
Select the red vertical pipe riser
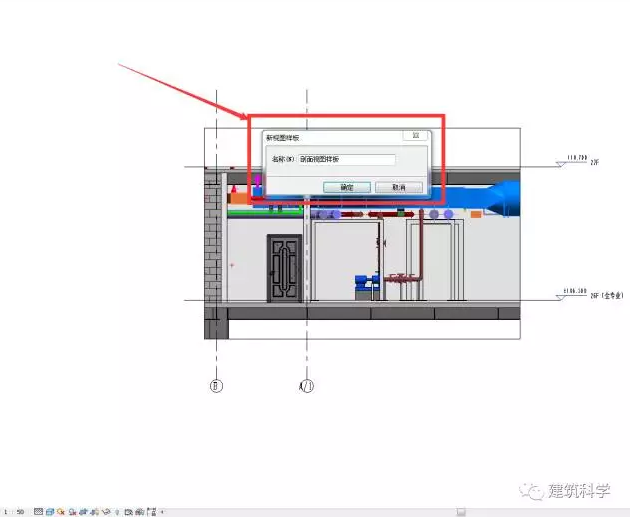421,245
